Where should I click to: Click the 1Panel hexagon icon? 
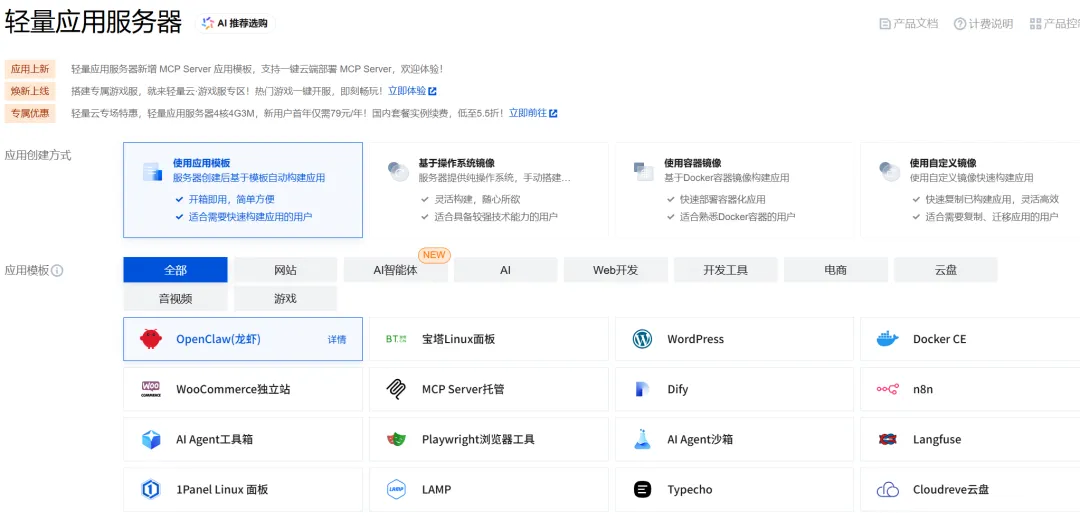click(x=151, y=489)
